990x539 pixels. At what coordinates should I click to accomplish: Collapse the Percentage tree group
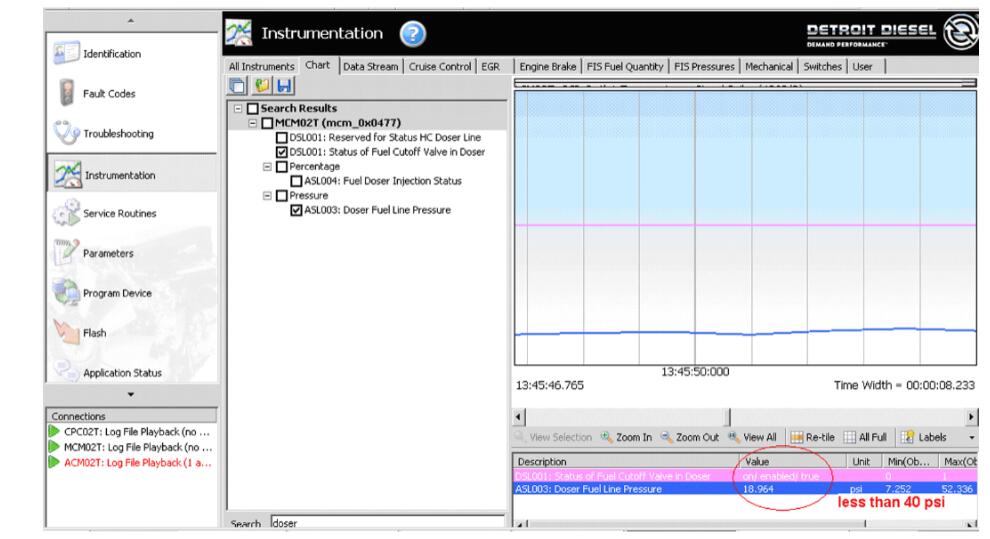[268, 166]
